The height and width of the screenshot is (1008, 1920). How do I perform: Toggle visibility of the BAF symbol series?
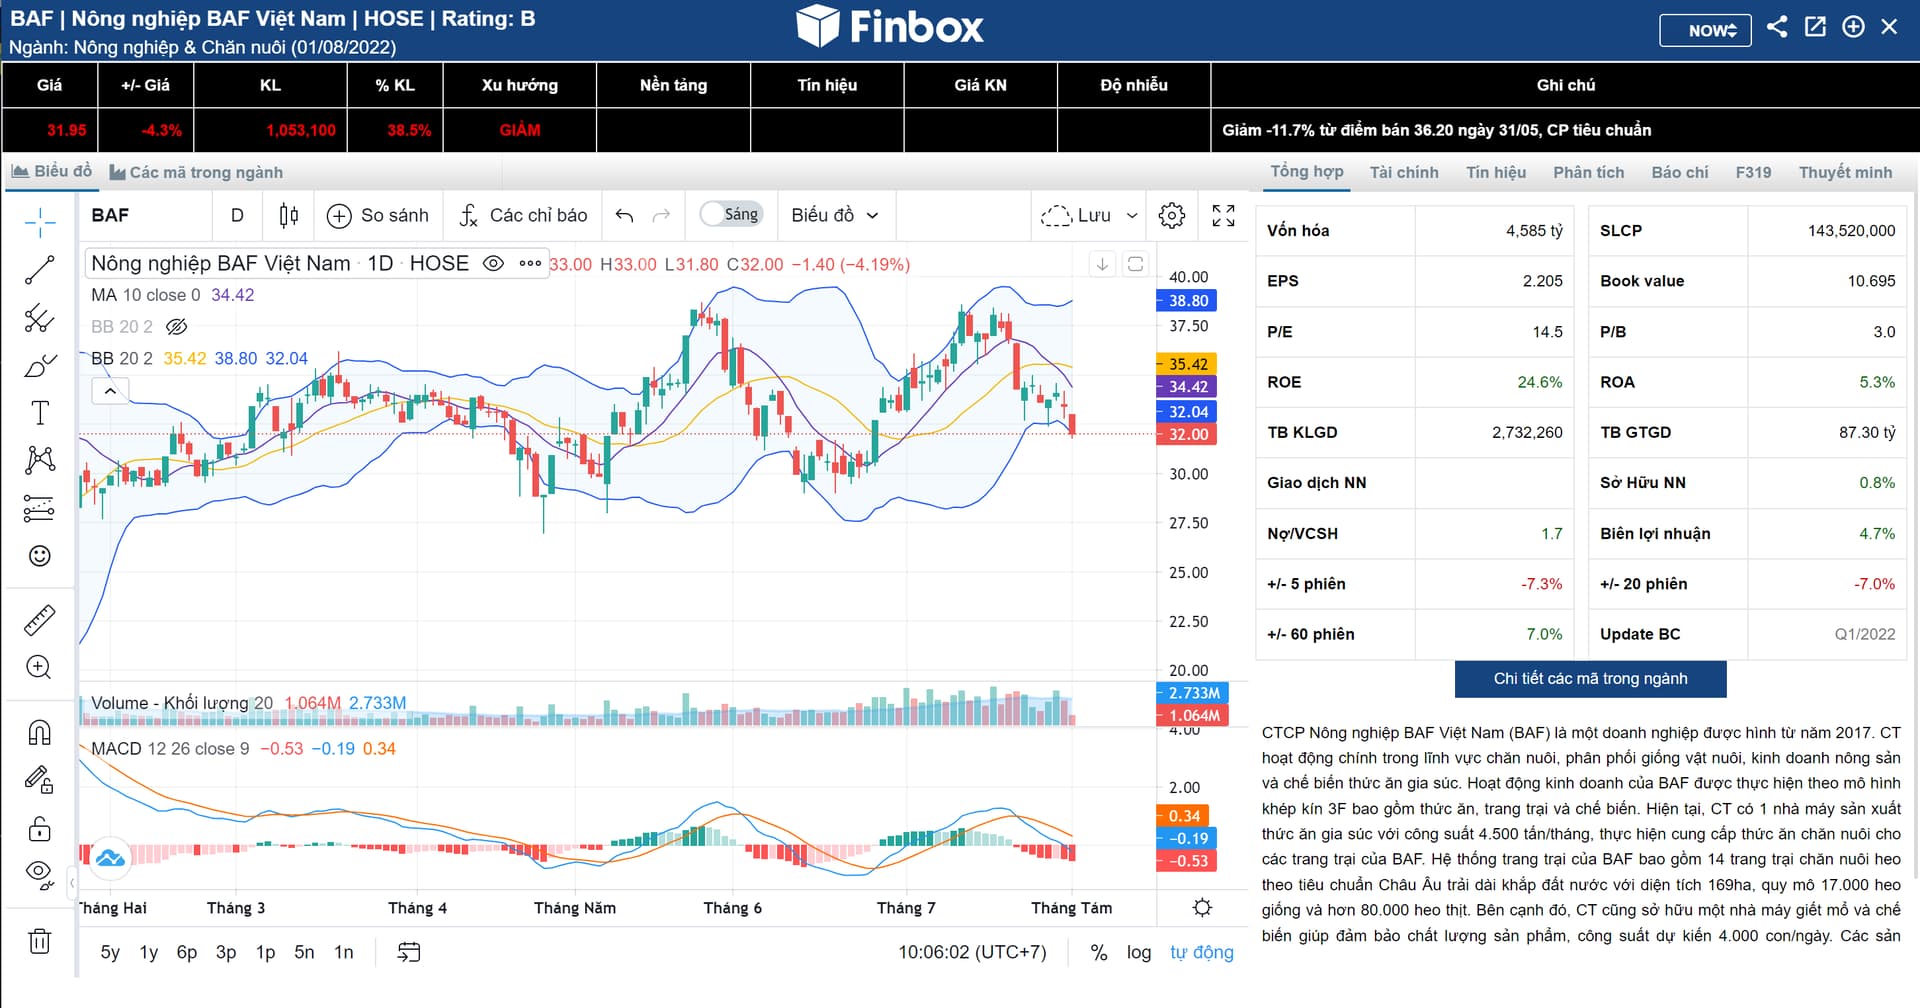tap(493, 264)
